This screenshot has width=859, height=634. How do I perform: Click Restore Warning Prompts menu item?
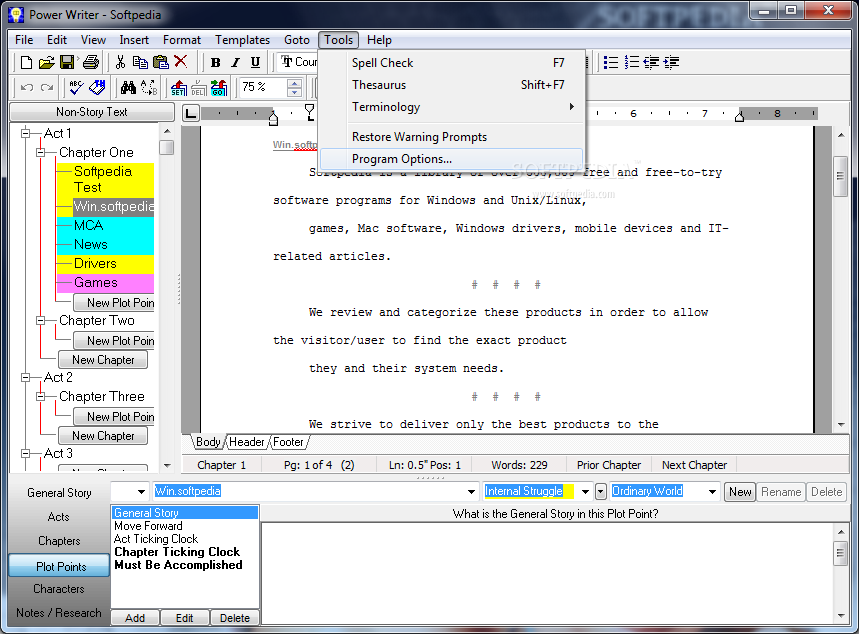point(453,137)
